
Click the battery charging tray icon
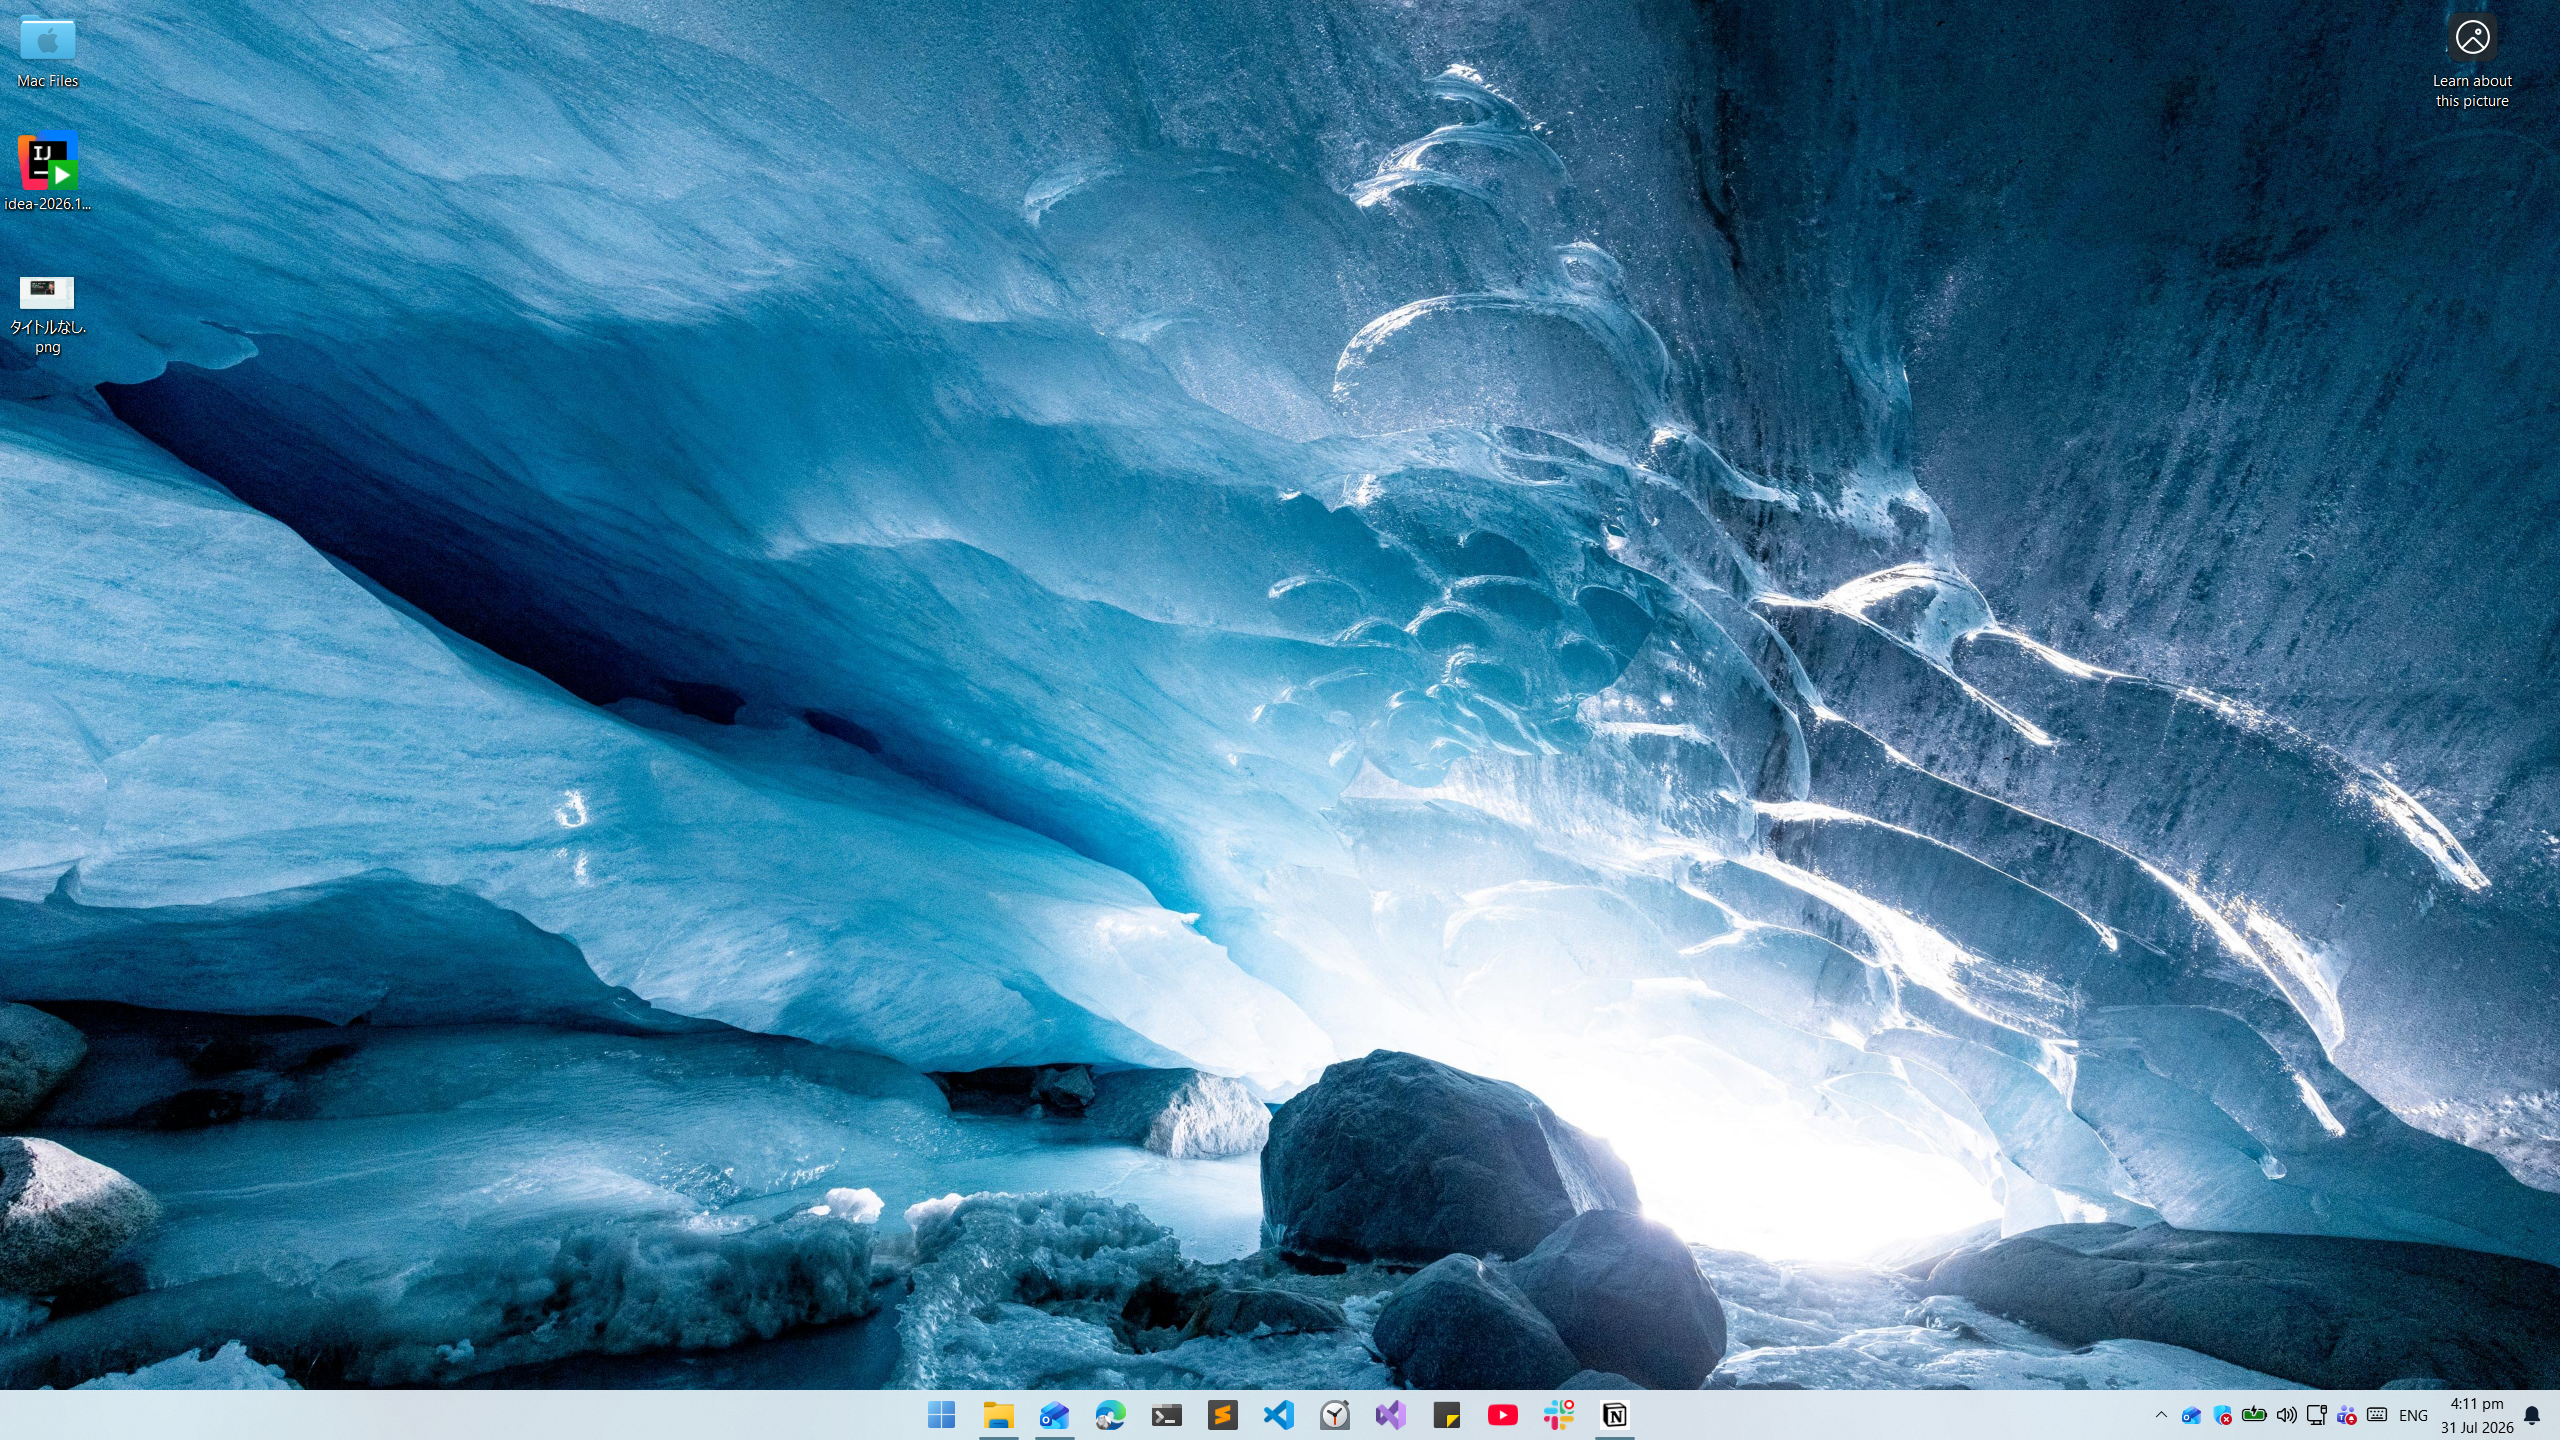pyautogui.click(x=2254, y=1415)
